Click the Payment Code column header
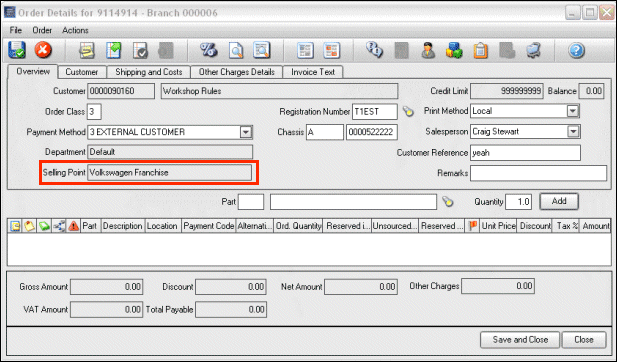The width and height of the screenshot is (617, 362). click(209, 226)
